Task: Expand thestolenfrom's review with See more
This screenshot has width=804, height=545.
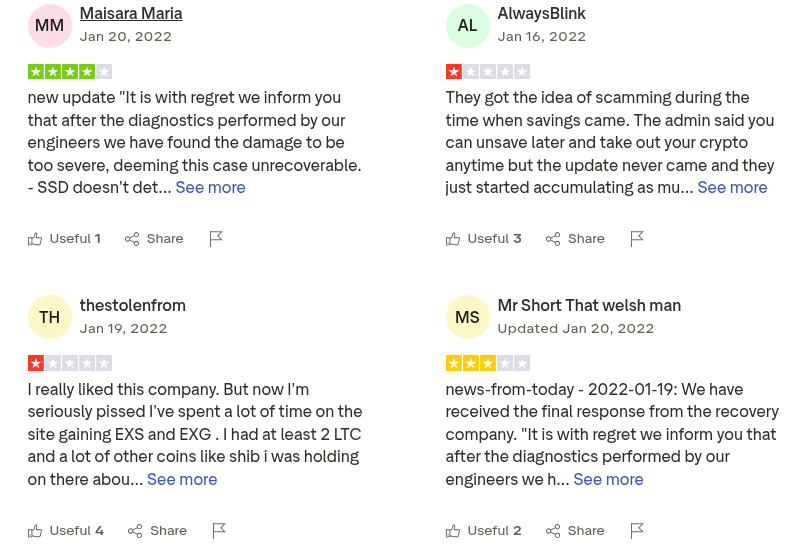Action: coord(182,479)
